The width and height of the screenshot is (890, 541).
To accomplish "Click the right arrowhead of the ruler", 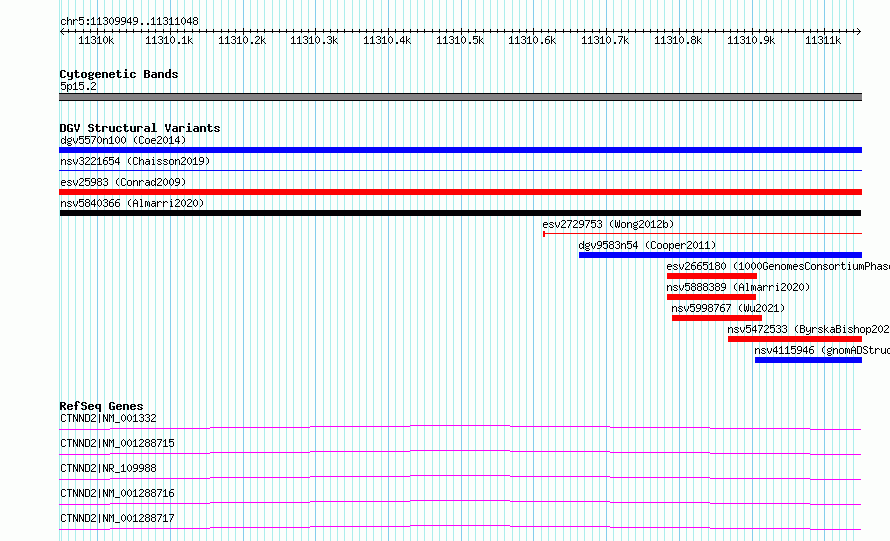I will click(859, 31).
